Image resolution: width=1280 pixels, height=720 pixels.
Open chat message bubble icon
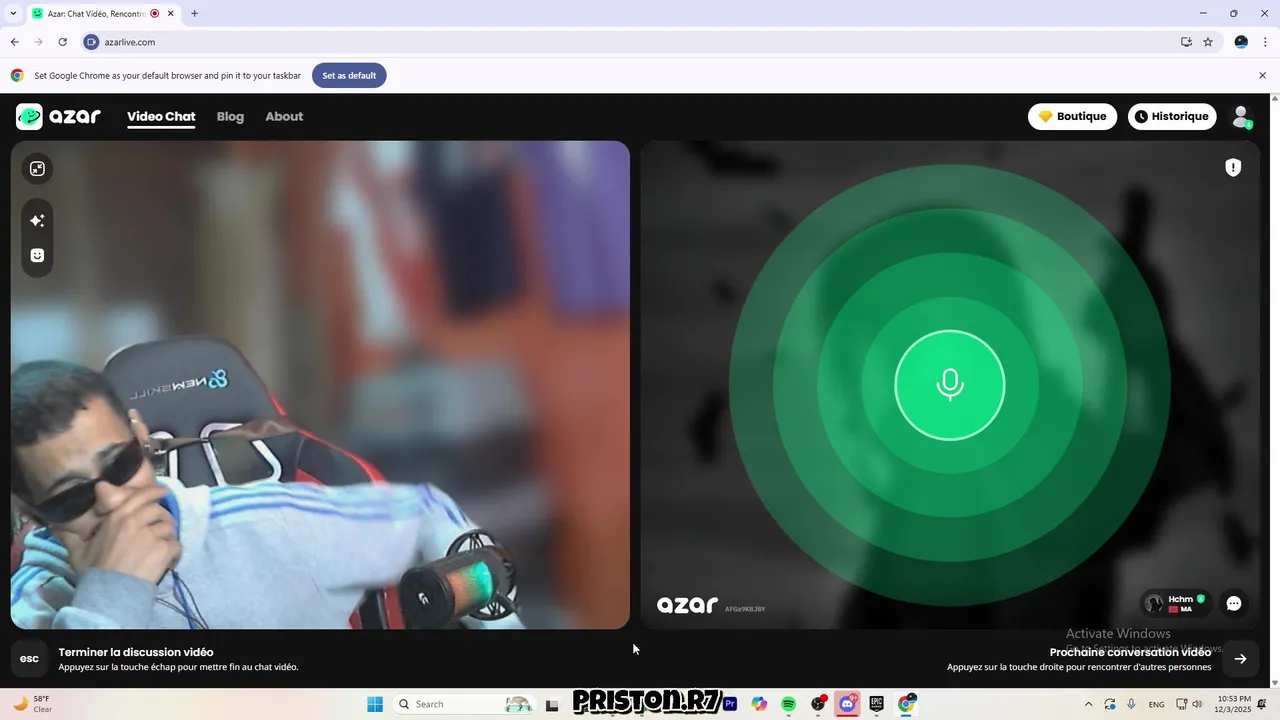pyautogui.click(x=1234, y=603)
